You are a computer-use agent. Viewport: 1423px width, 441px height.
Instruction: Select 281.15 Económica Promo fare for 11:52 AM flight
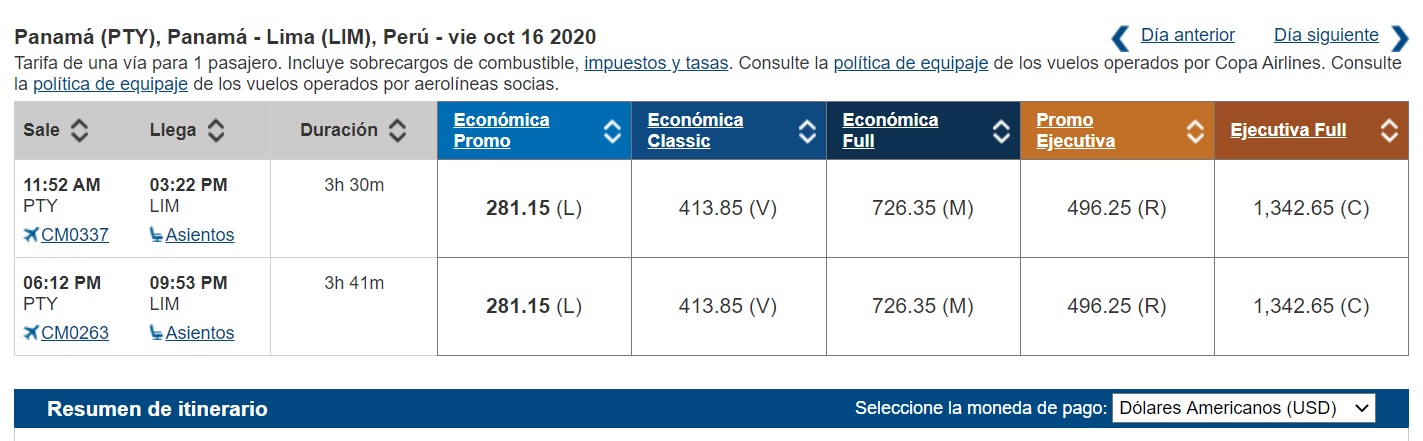[534, 209]
